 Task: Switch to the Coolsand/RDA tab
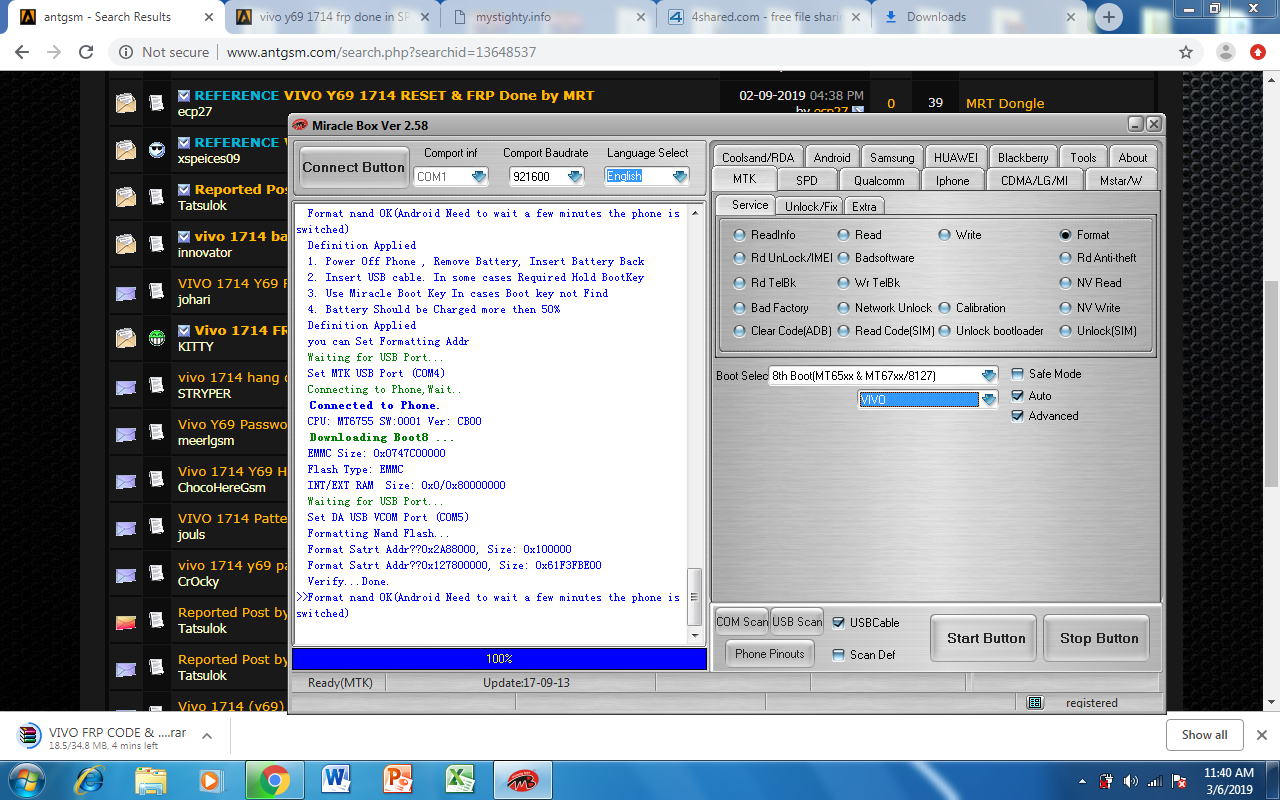pyautogui.click(x=758, y=158)
